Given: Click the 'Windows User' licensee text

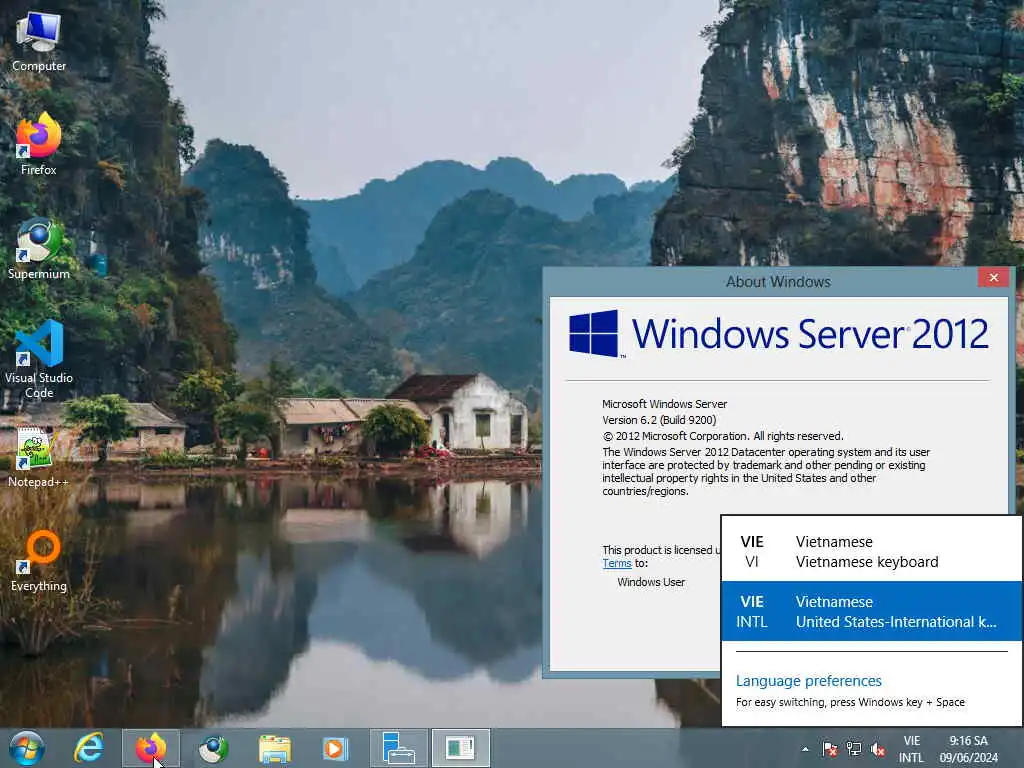Looking at the screenshot, I should [x=651, y=582].
